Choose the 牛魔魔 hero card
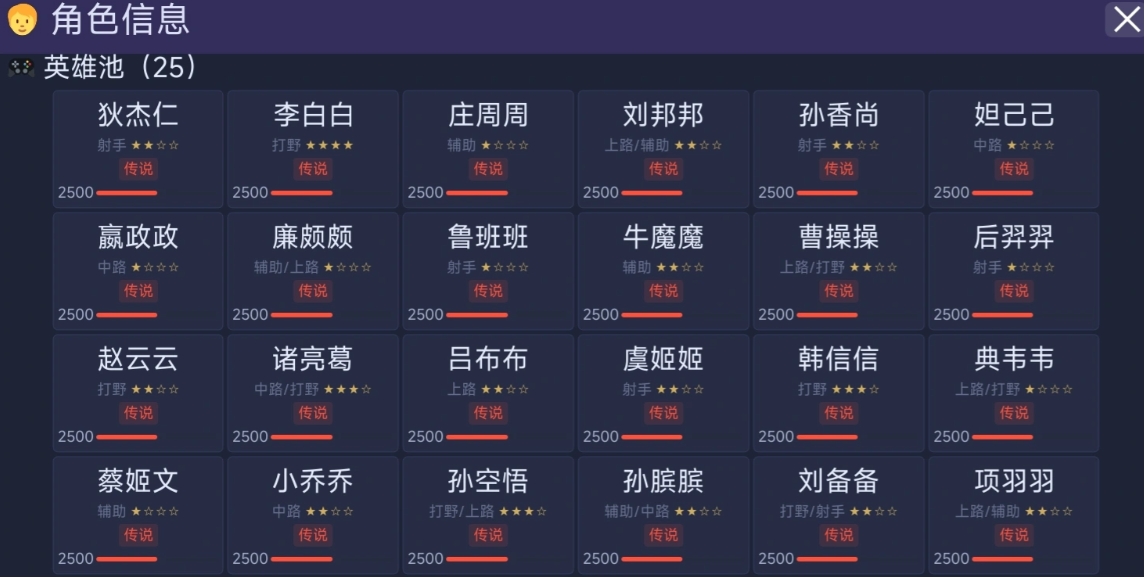This screenshot has height=577, width=1144. coord(663,271)
